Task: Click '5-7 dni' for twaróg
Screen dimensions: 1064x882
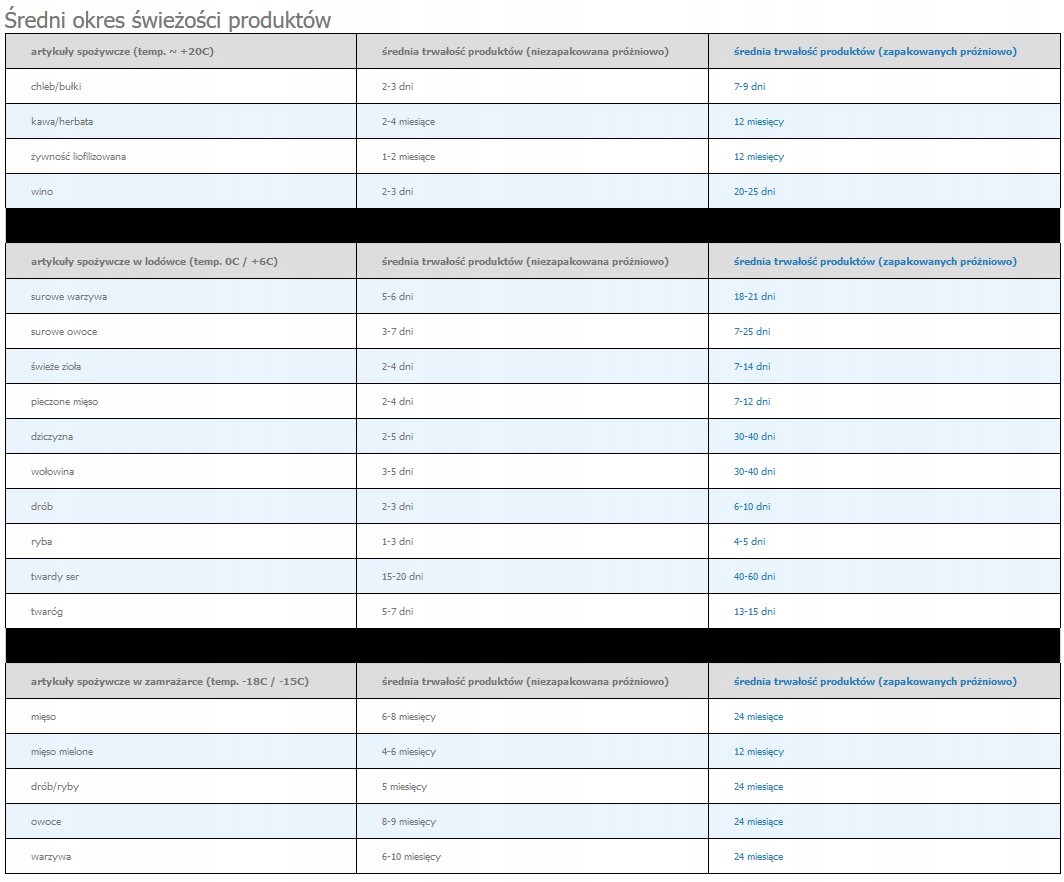Action: (x=398, y=611)
